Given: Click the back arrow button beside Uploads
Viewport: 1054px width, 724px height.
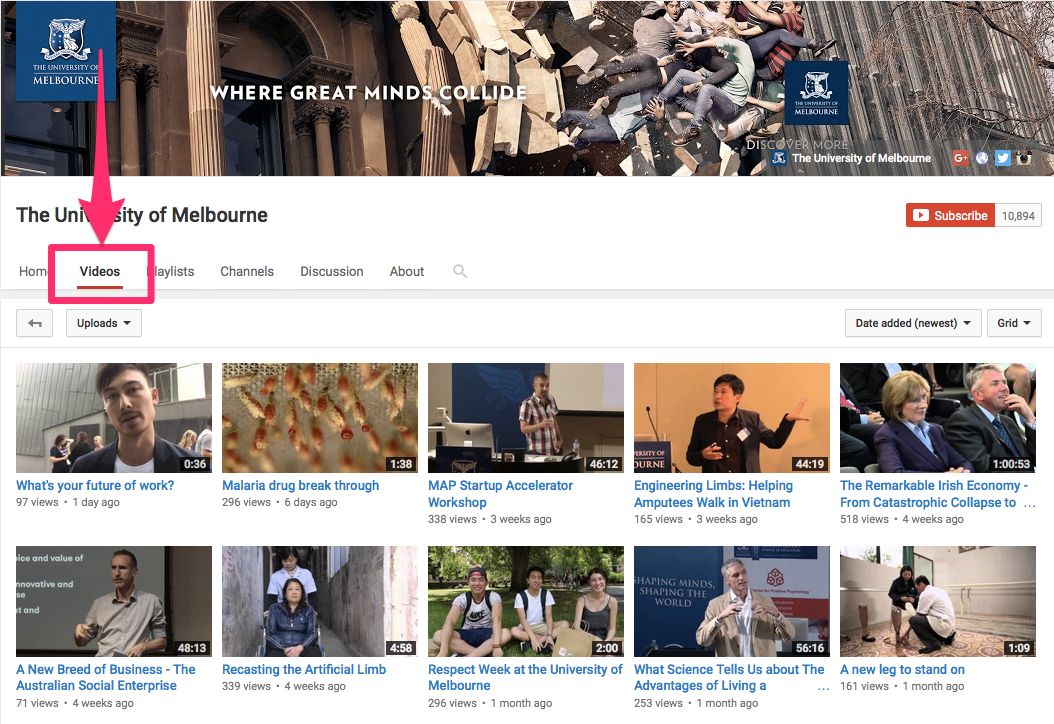Looking at the screenshot, I should click(35, 323).
